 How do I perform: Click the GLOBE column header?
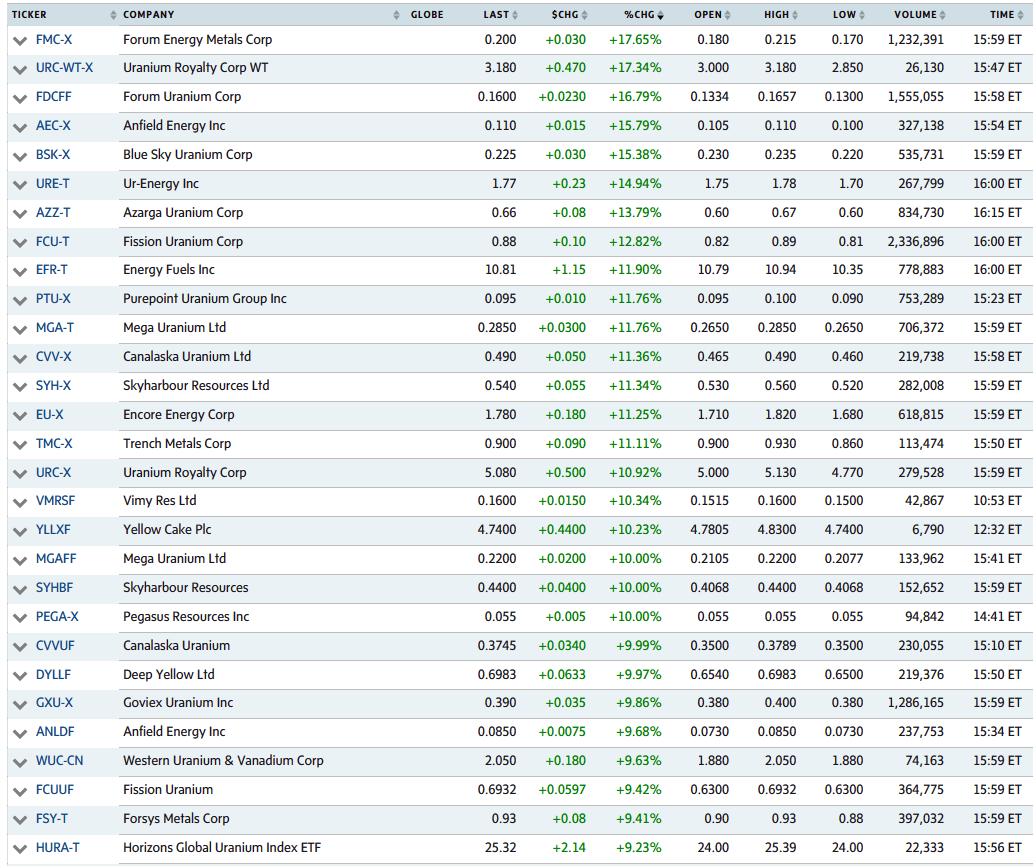tap(427, 15)
